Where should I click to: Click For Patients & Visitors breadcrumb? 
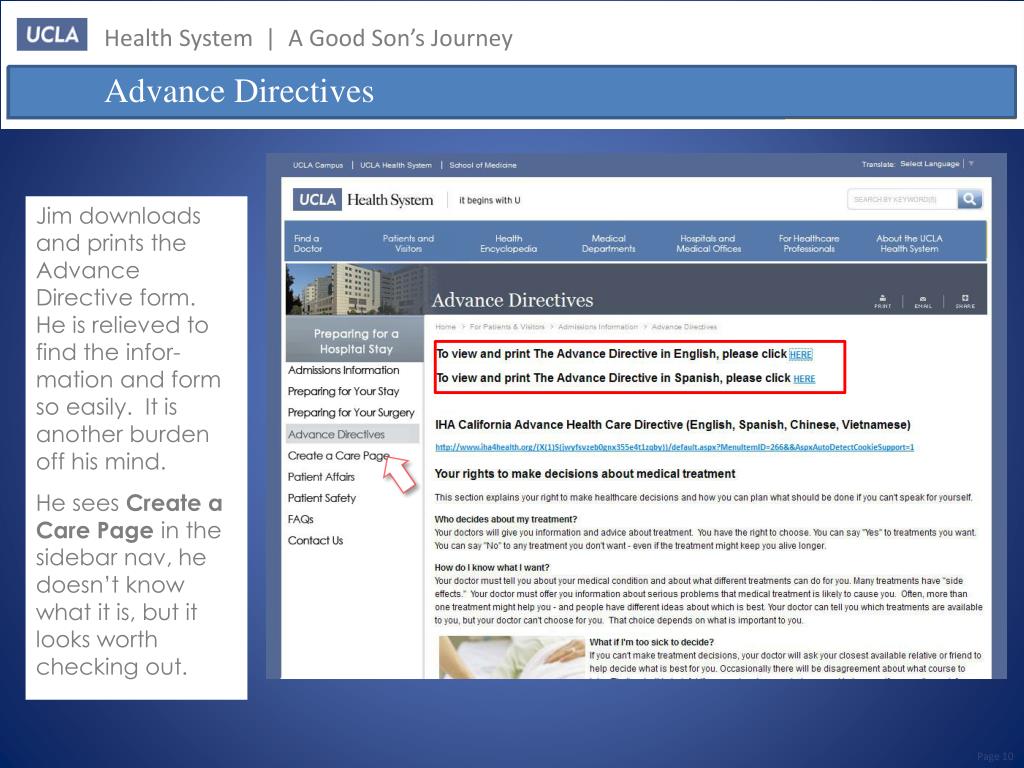click(x=507, y=327)
